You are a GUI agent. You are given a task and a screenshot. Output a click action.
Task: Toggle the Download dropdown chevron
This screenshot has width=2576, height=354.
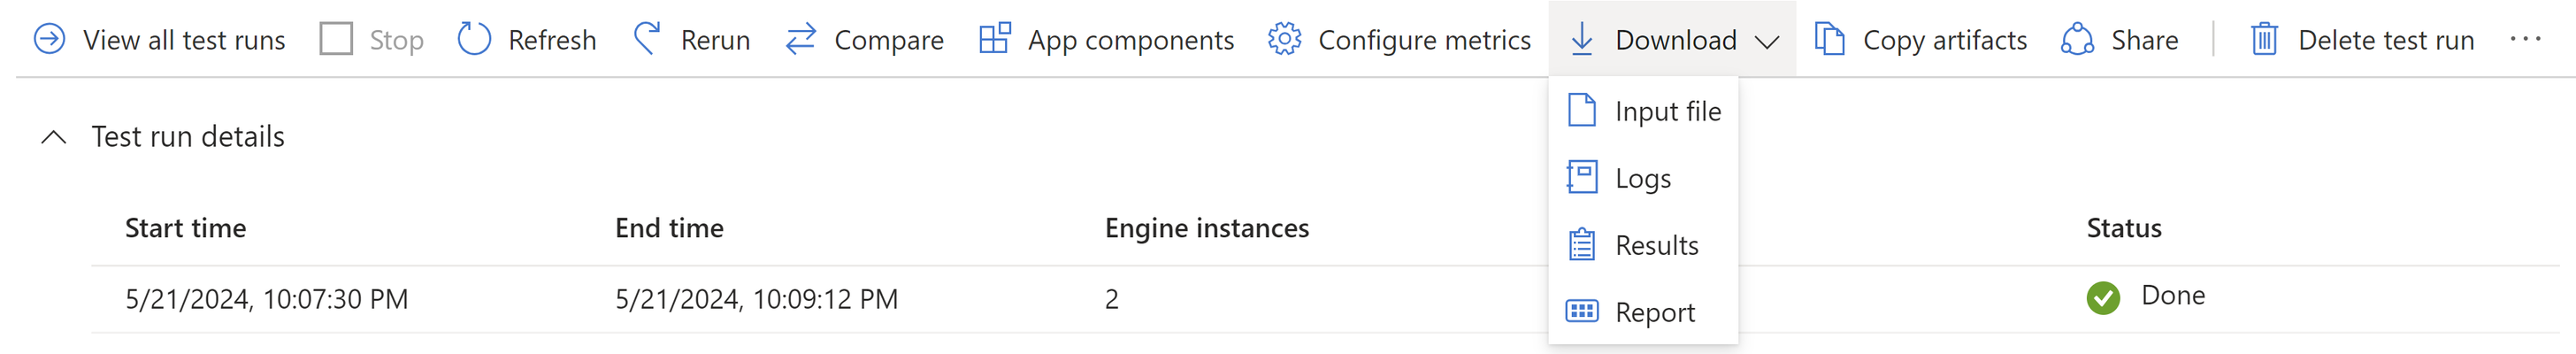tap(1767, 41)
